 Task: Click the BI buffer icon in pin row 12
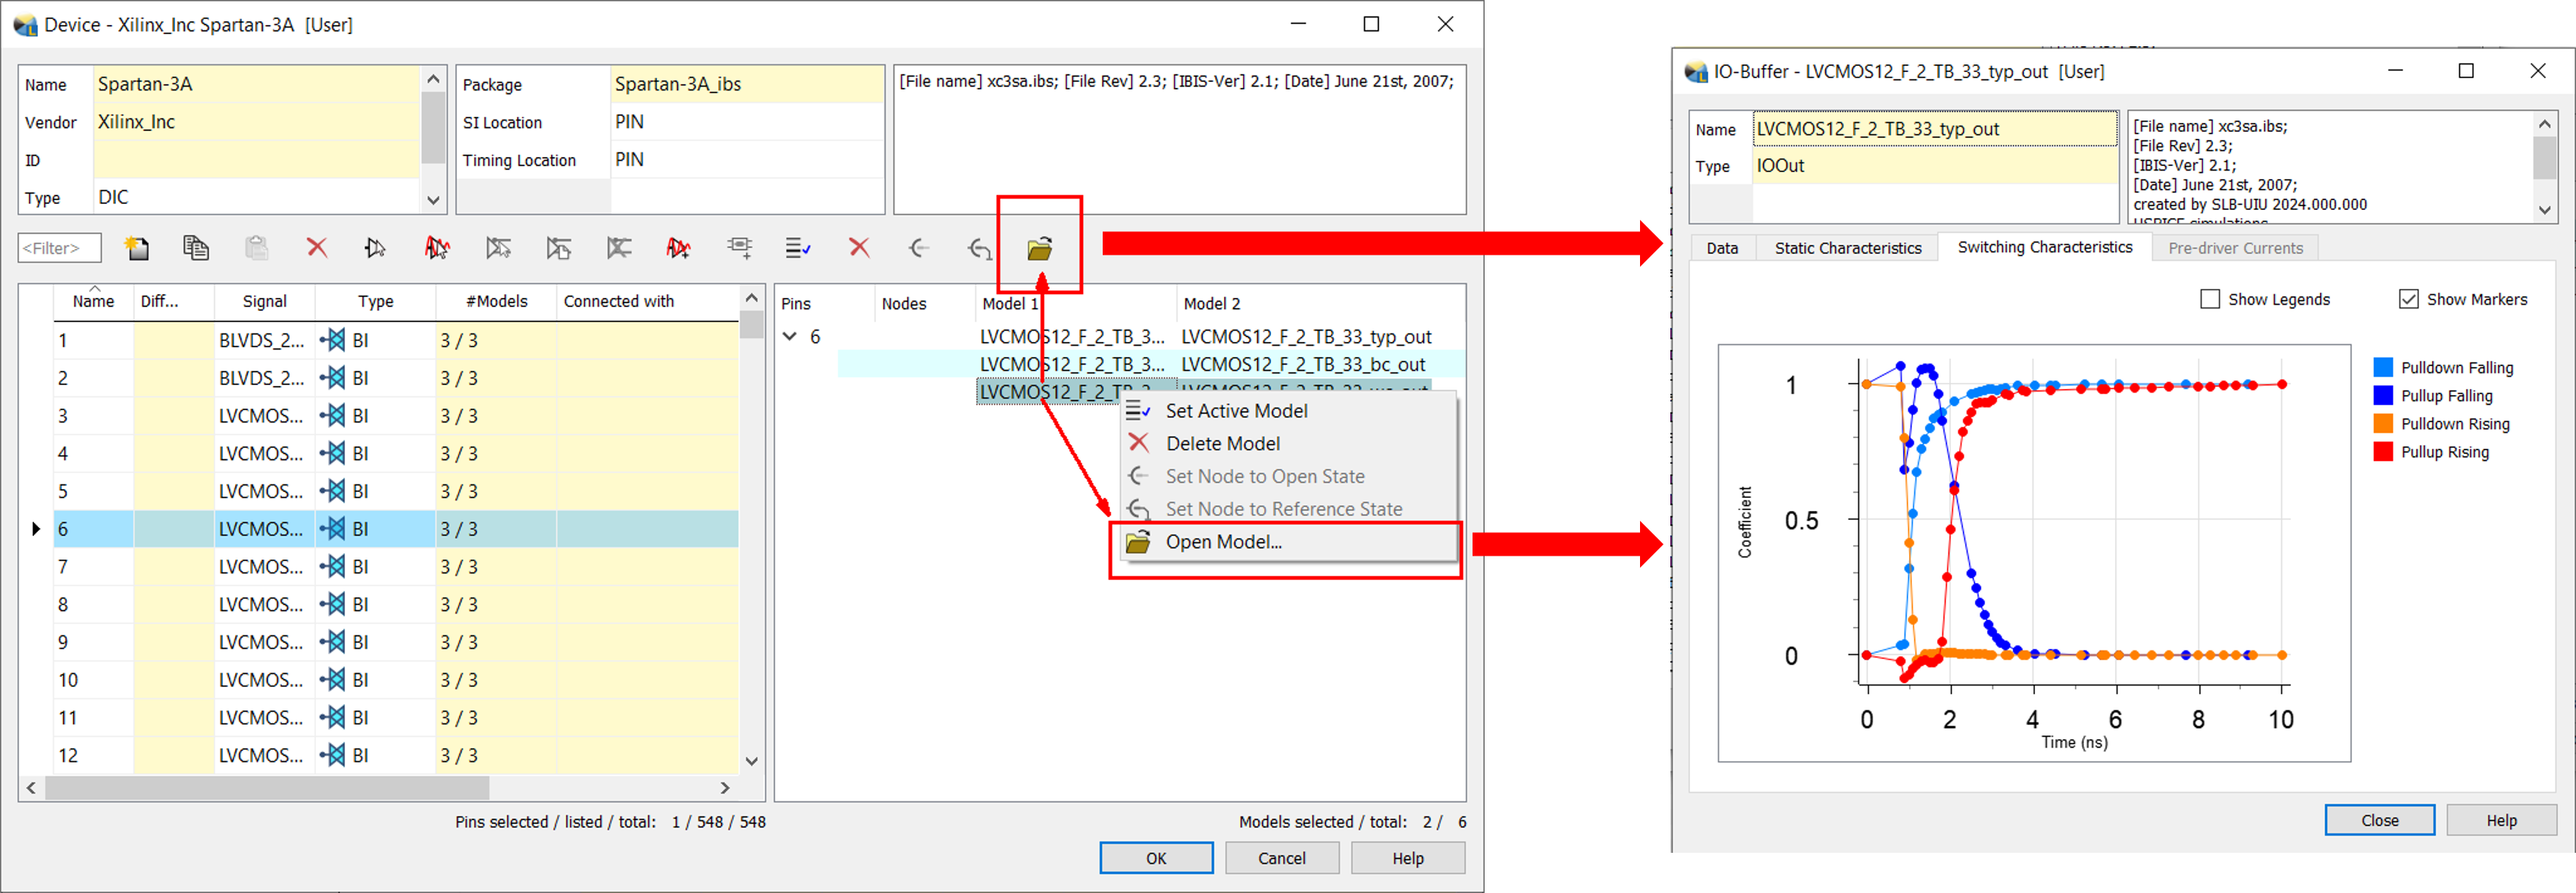pos(333,755)
